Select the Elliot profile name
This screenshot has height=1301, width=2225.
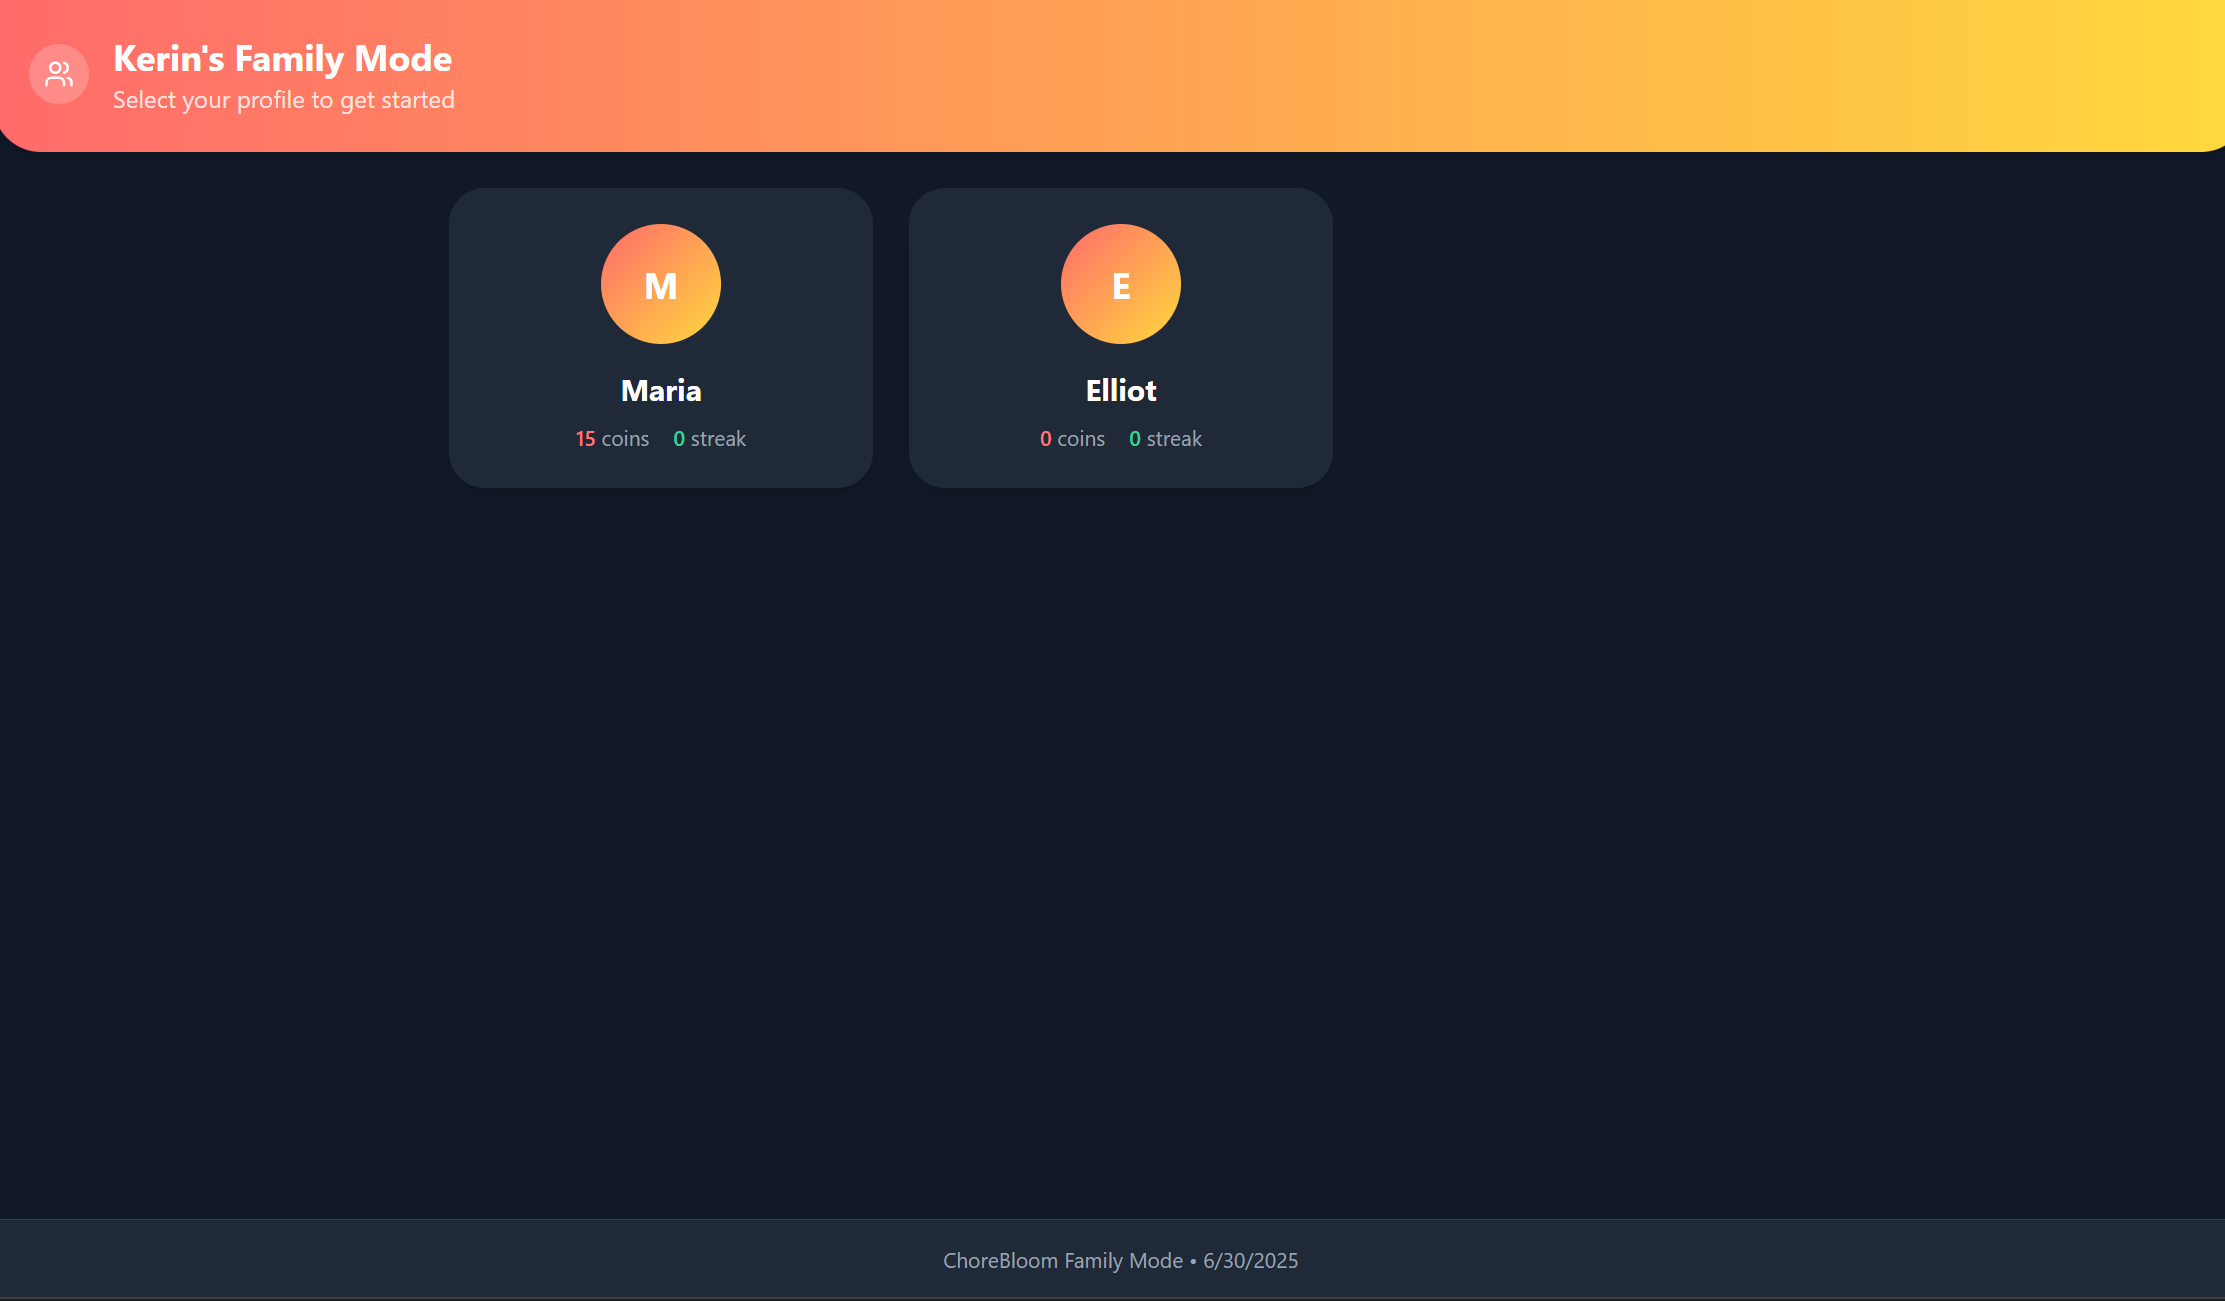click(1121, 390)
